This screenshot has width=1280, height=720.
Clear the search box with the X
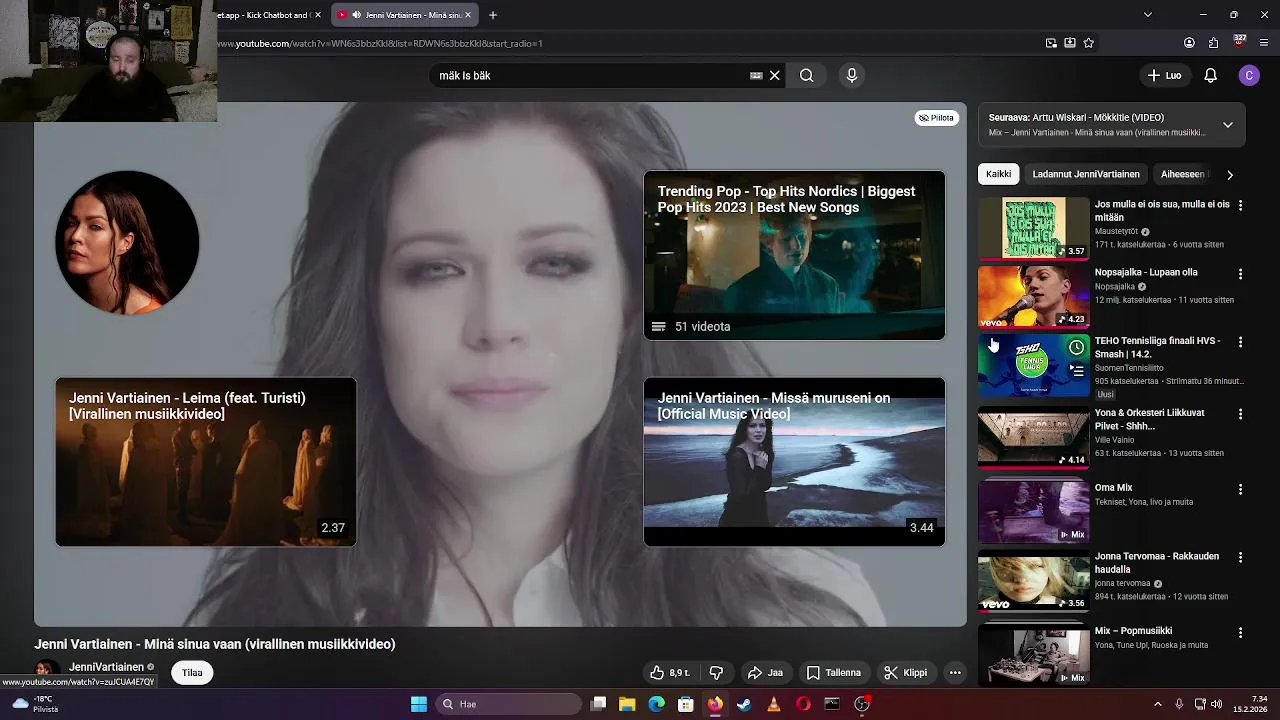(774, 75)
